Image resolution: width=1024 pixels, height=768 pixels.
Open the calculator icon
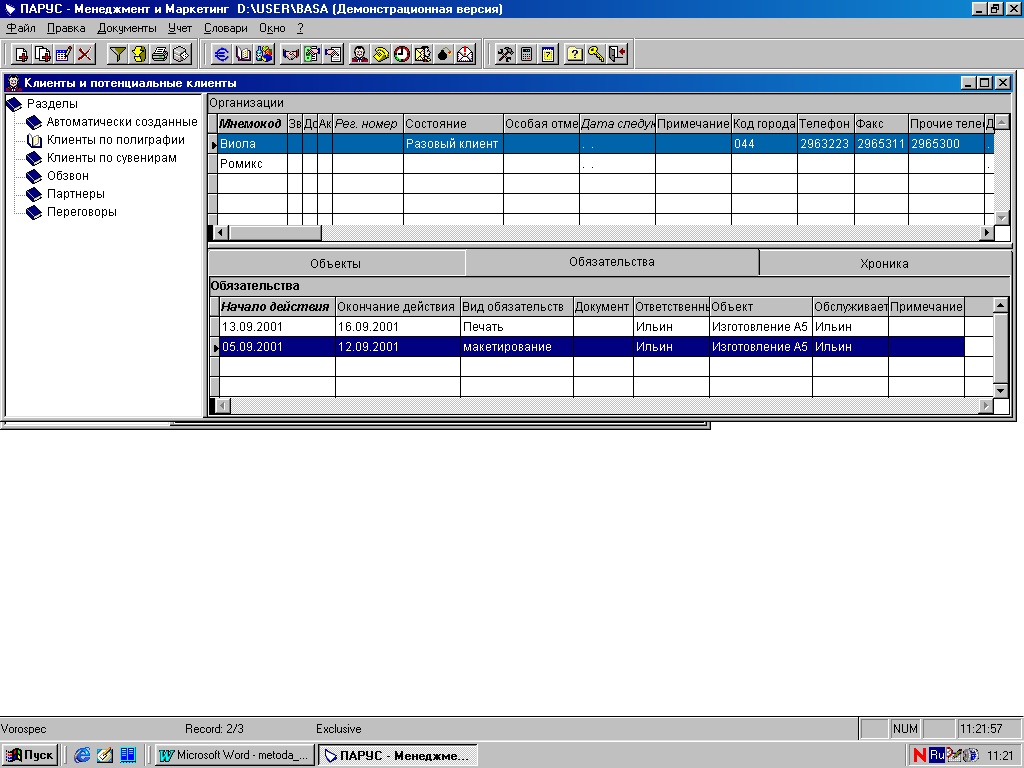[526, 54]
